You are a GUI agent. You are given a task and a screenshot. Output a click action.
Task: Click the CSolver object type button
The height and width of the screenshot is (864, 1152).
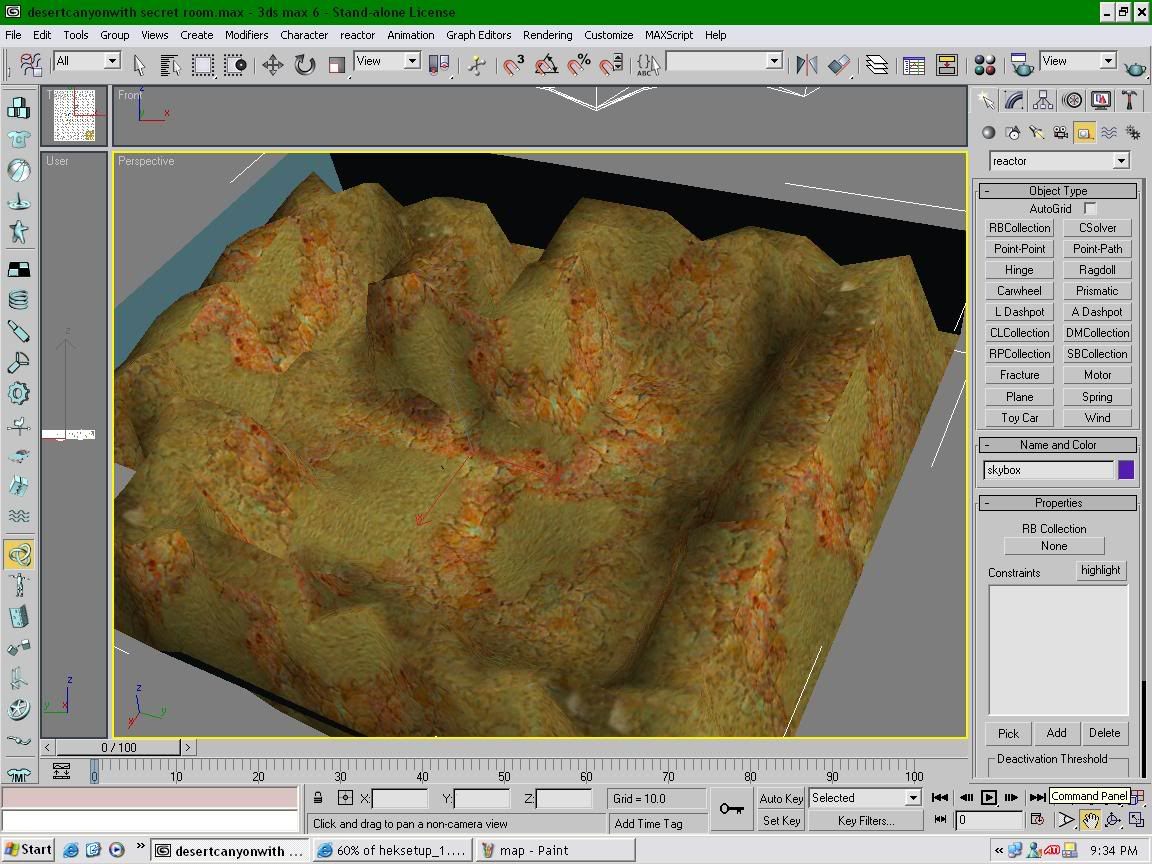1098,228
